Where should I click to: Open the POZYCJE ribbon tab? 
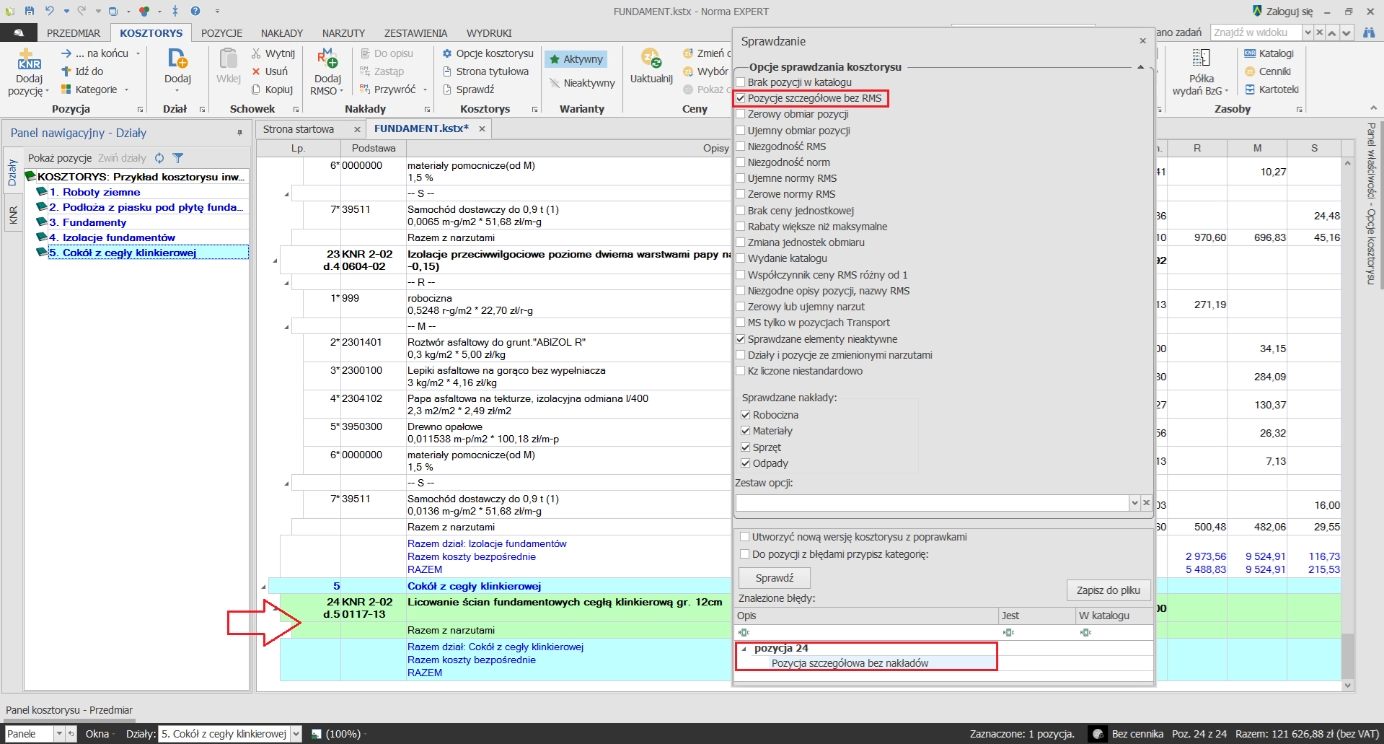[x=222, y=33]
